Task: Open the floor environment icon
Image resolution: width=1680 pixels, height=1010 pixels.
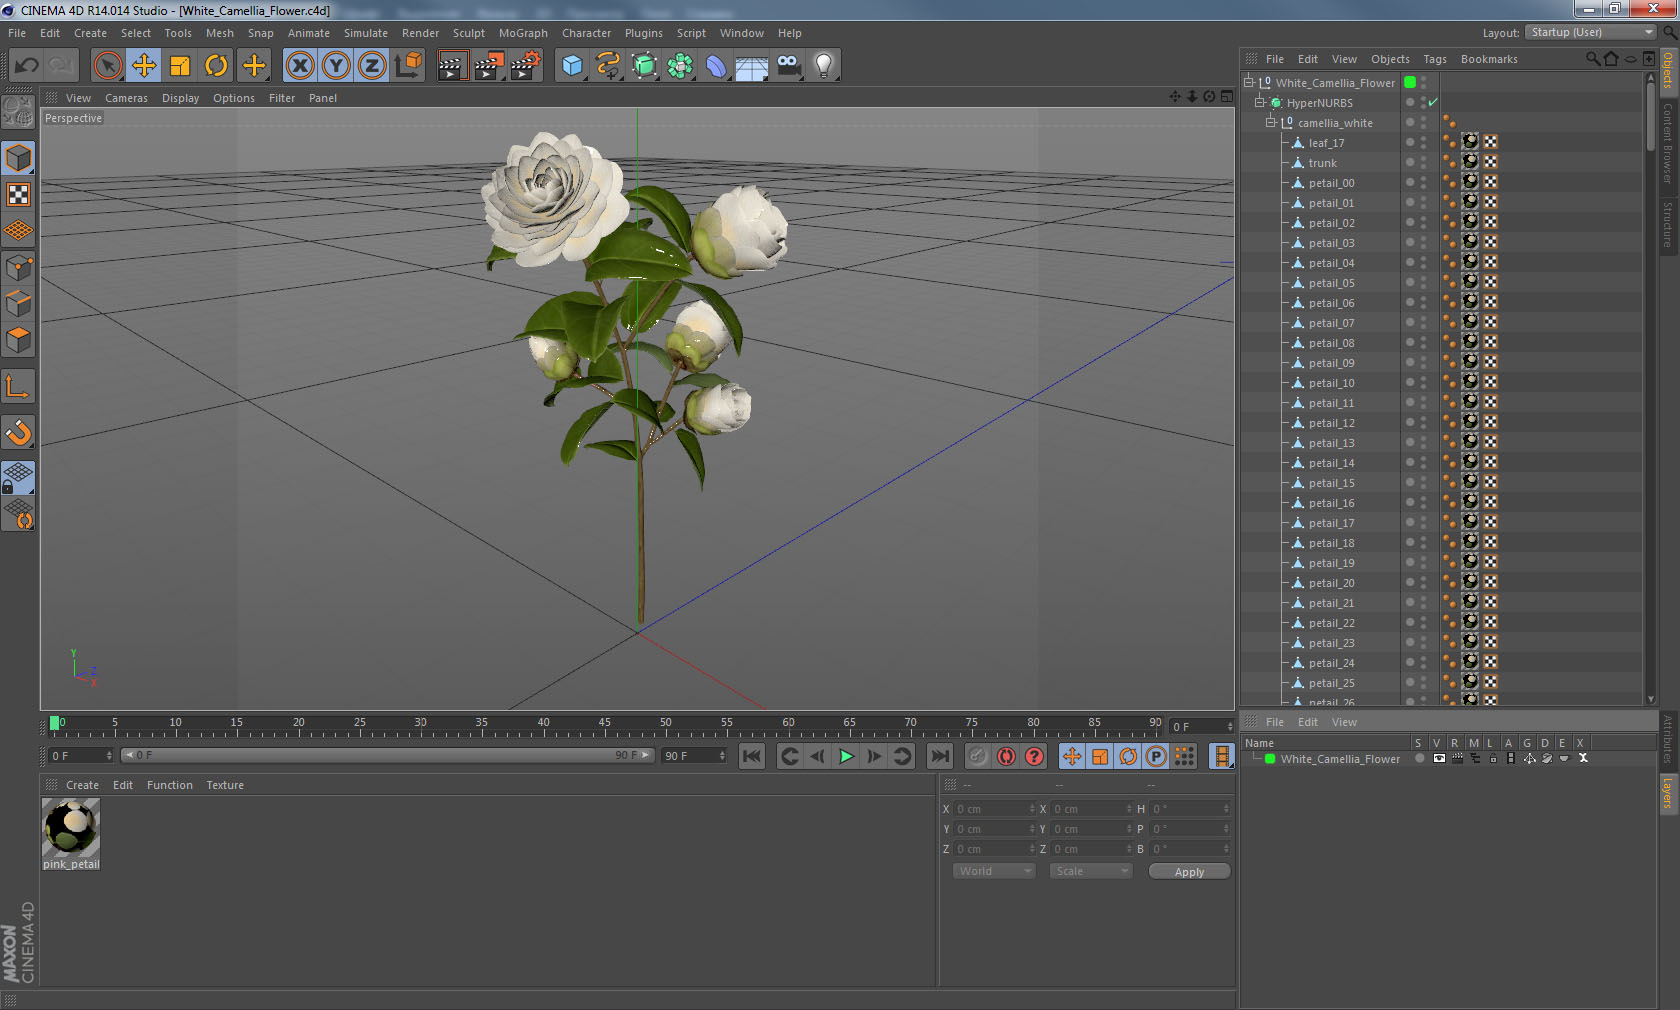Action: [x=752, y=66]
